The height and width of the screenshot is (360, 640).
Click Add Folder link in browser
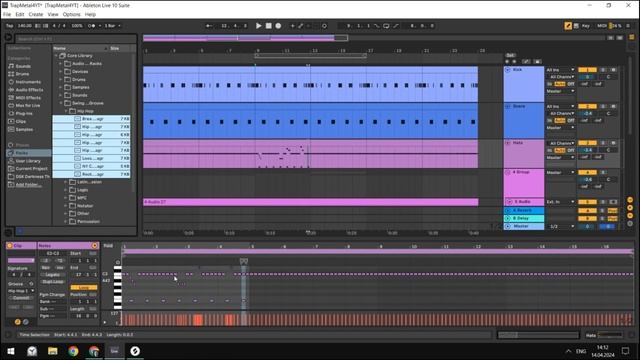tap(28, 184)
